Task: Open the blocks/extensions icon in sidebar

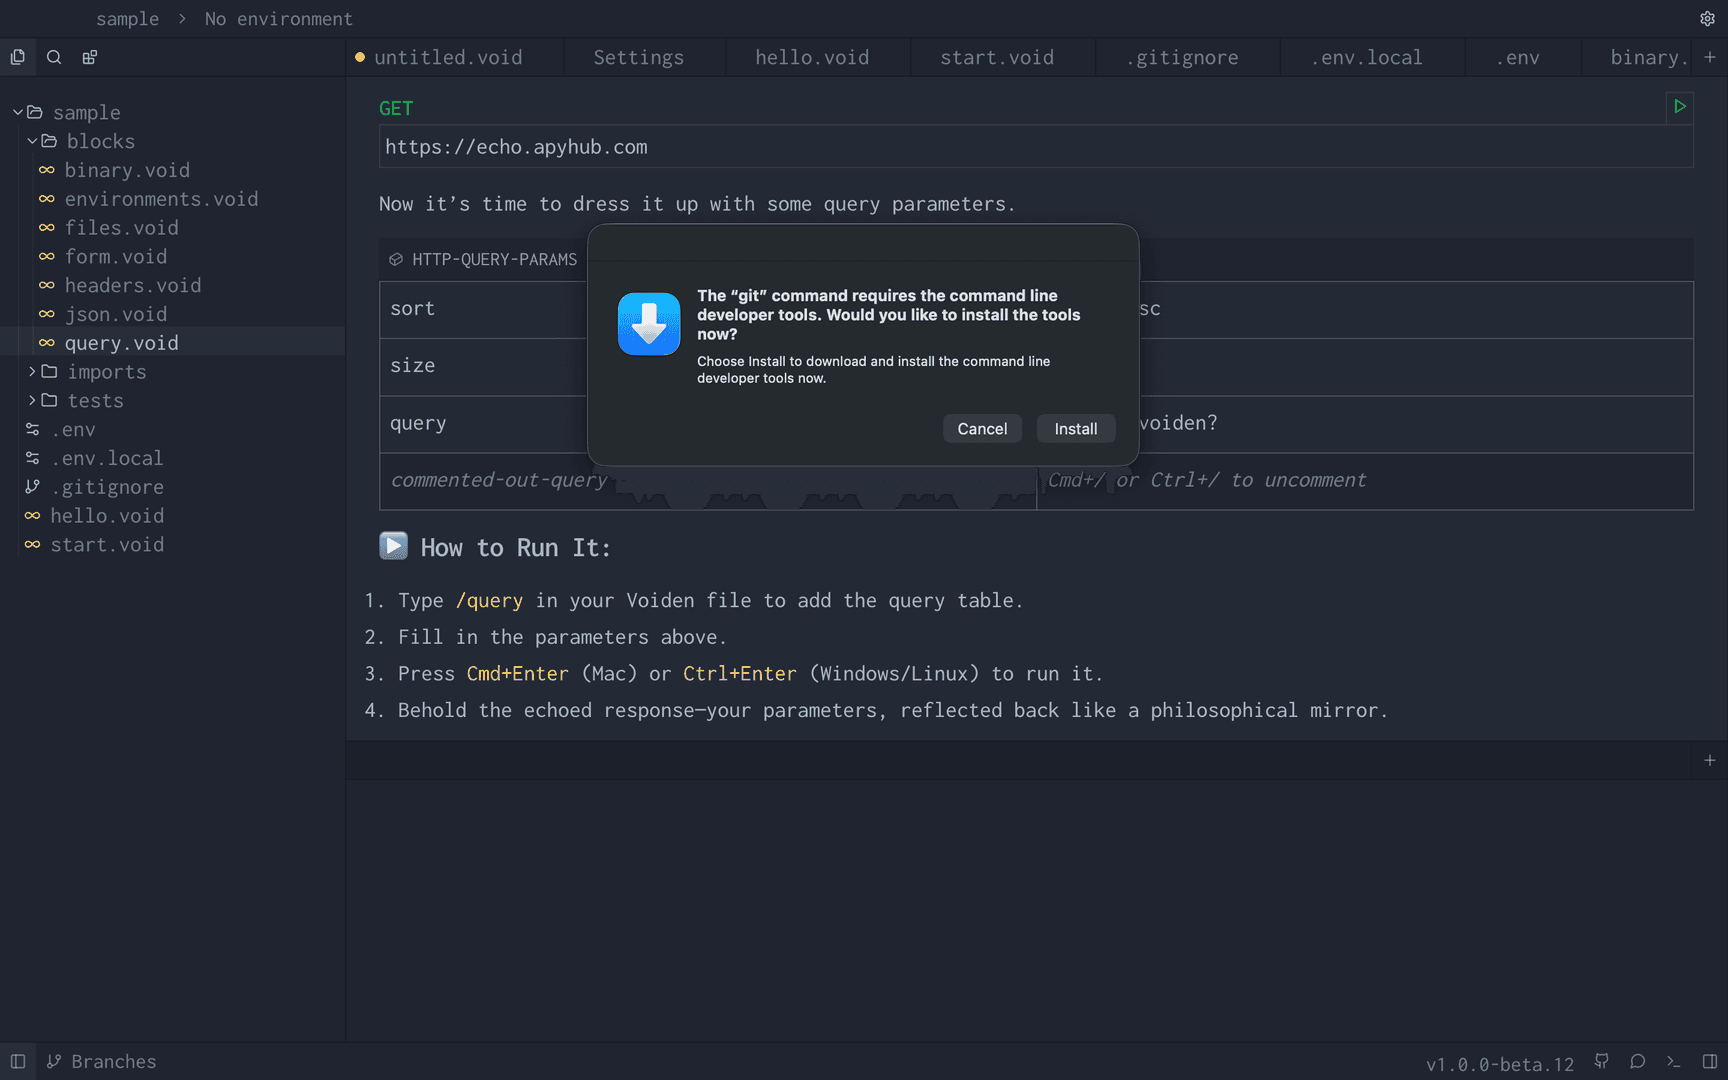Action: click(x=89, y=57)
